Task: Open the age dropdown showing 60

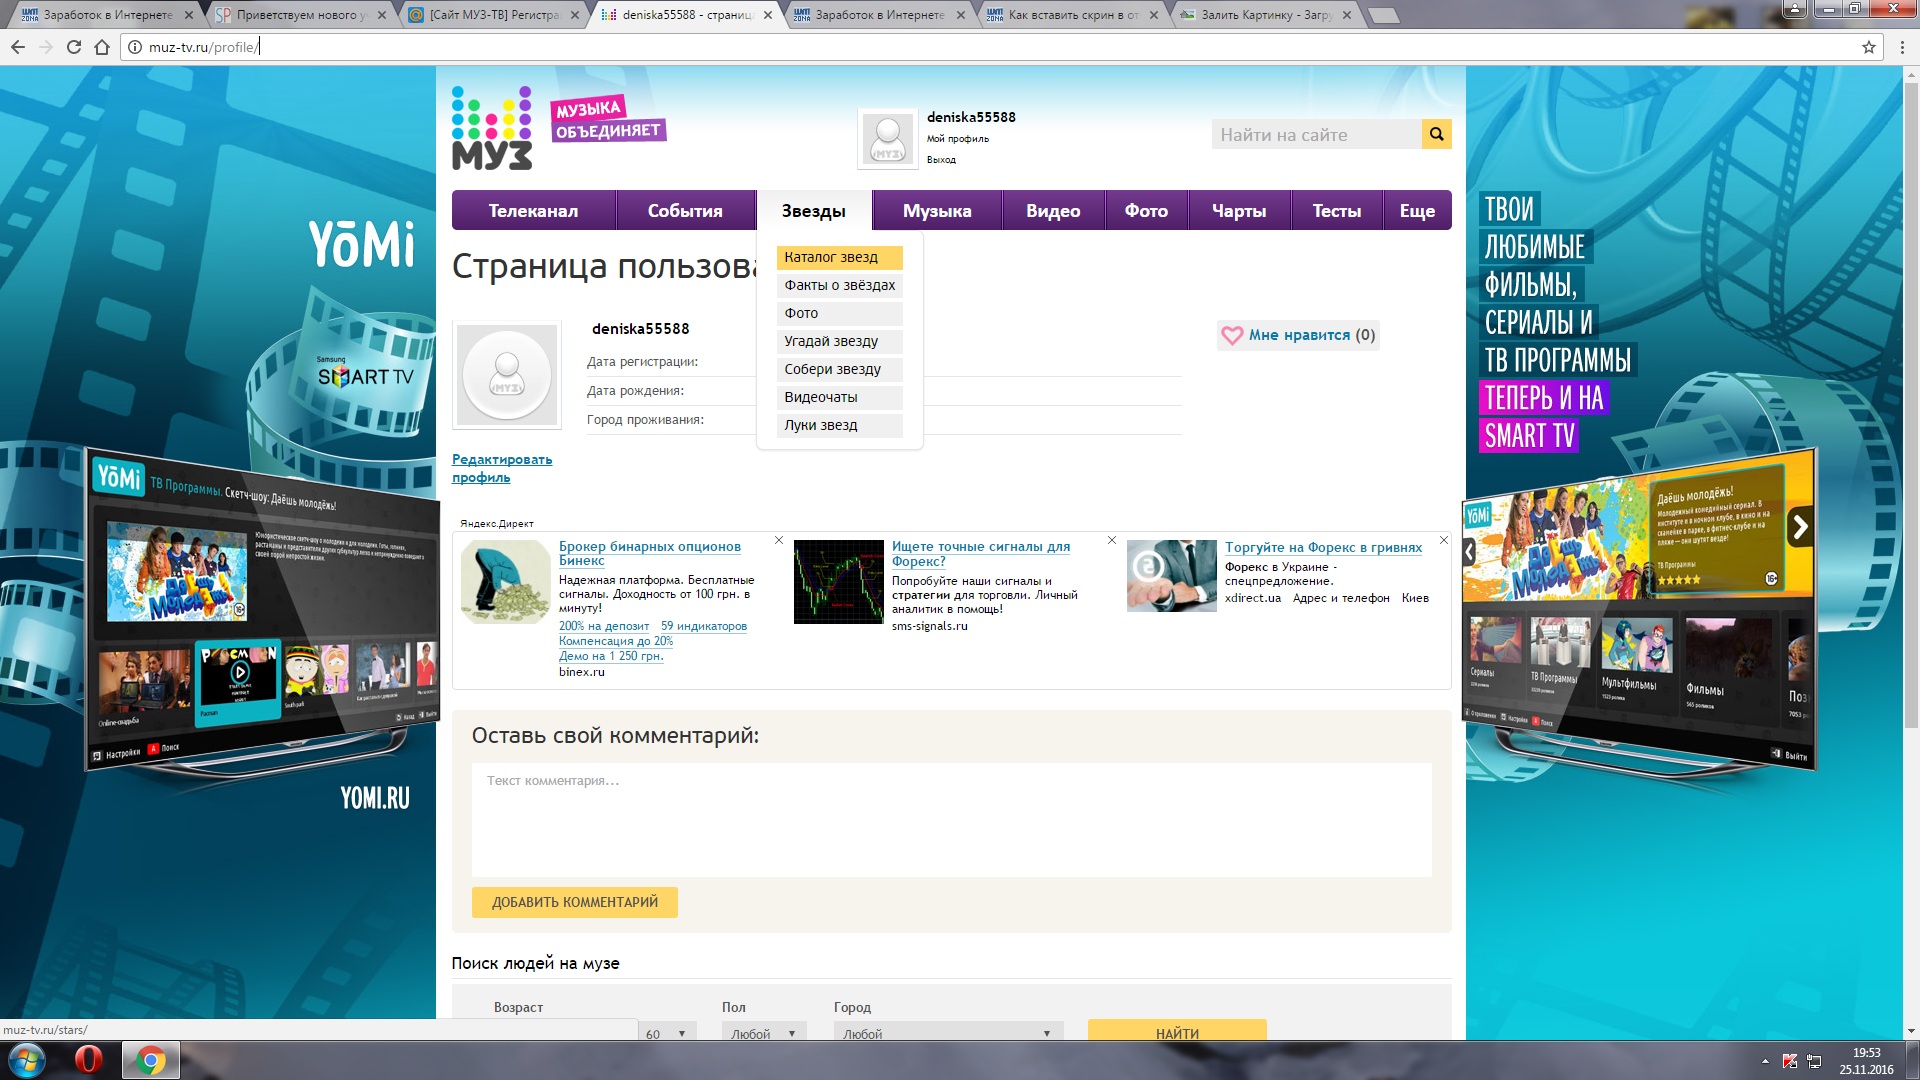Action: tap(668, 1033)
